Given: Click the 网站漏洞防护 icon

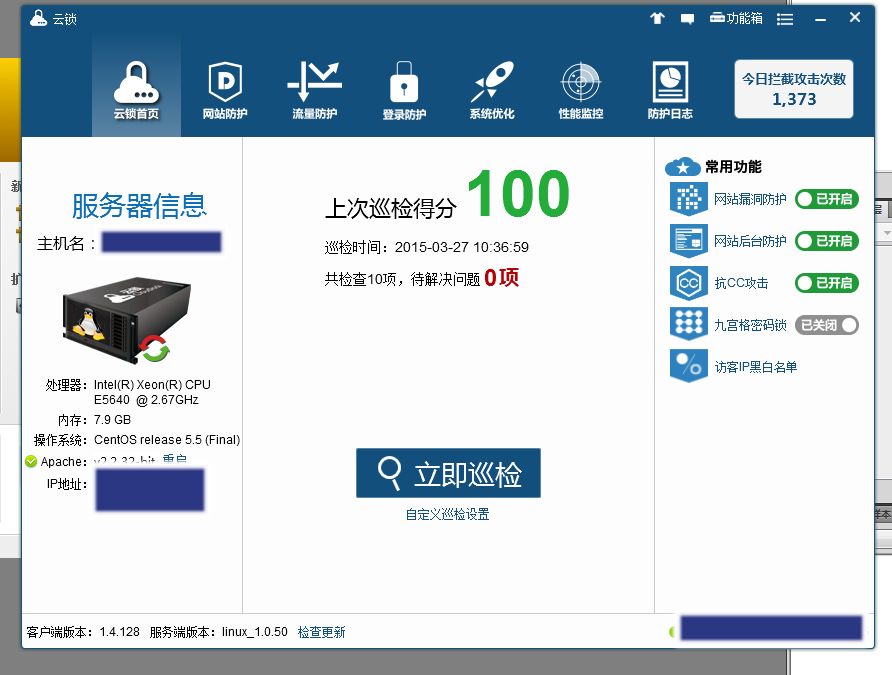Looking at the screenshot, I should [689, 199].
